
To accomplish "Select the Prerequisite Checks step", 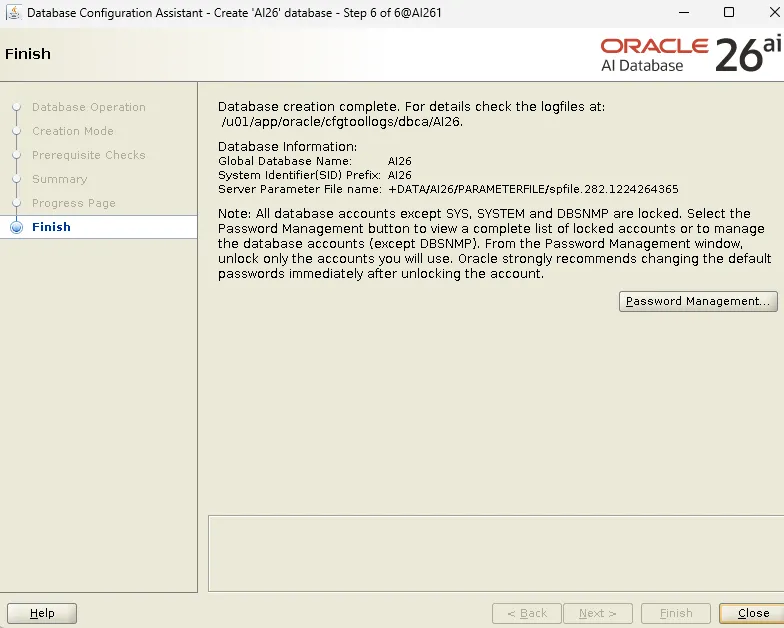I will pyautogui.click(x=88, y=155).
